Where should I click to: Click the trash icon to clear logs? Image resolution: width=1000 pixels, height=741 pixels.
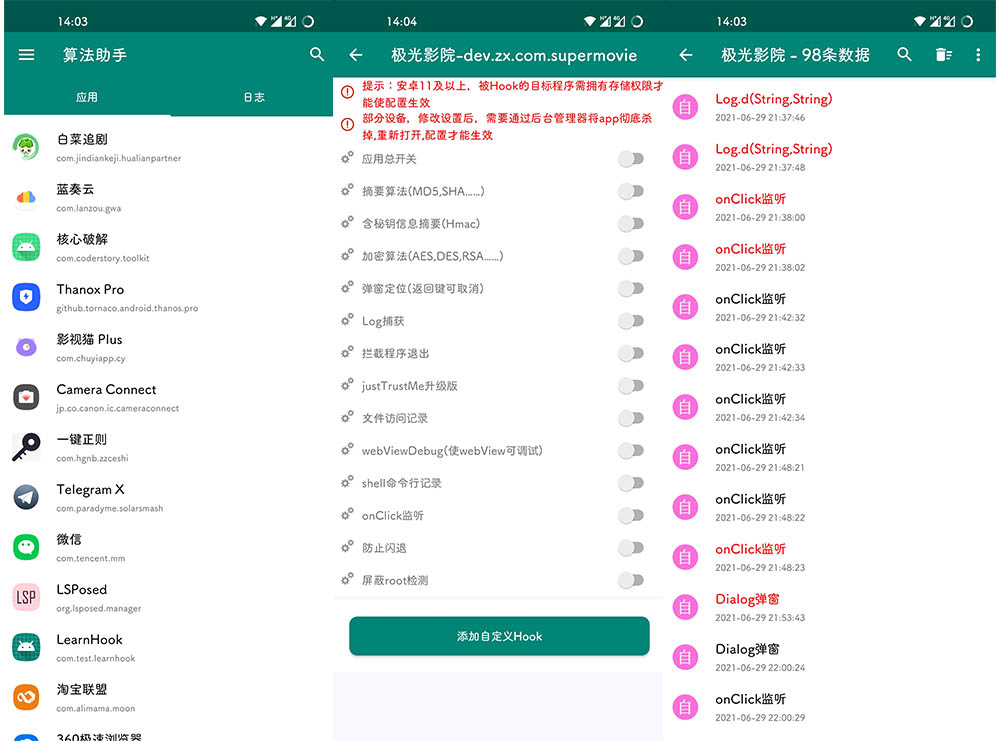(x=943, y=55)
